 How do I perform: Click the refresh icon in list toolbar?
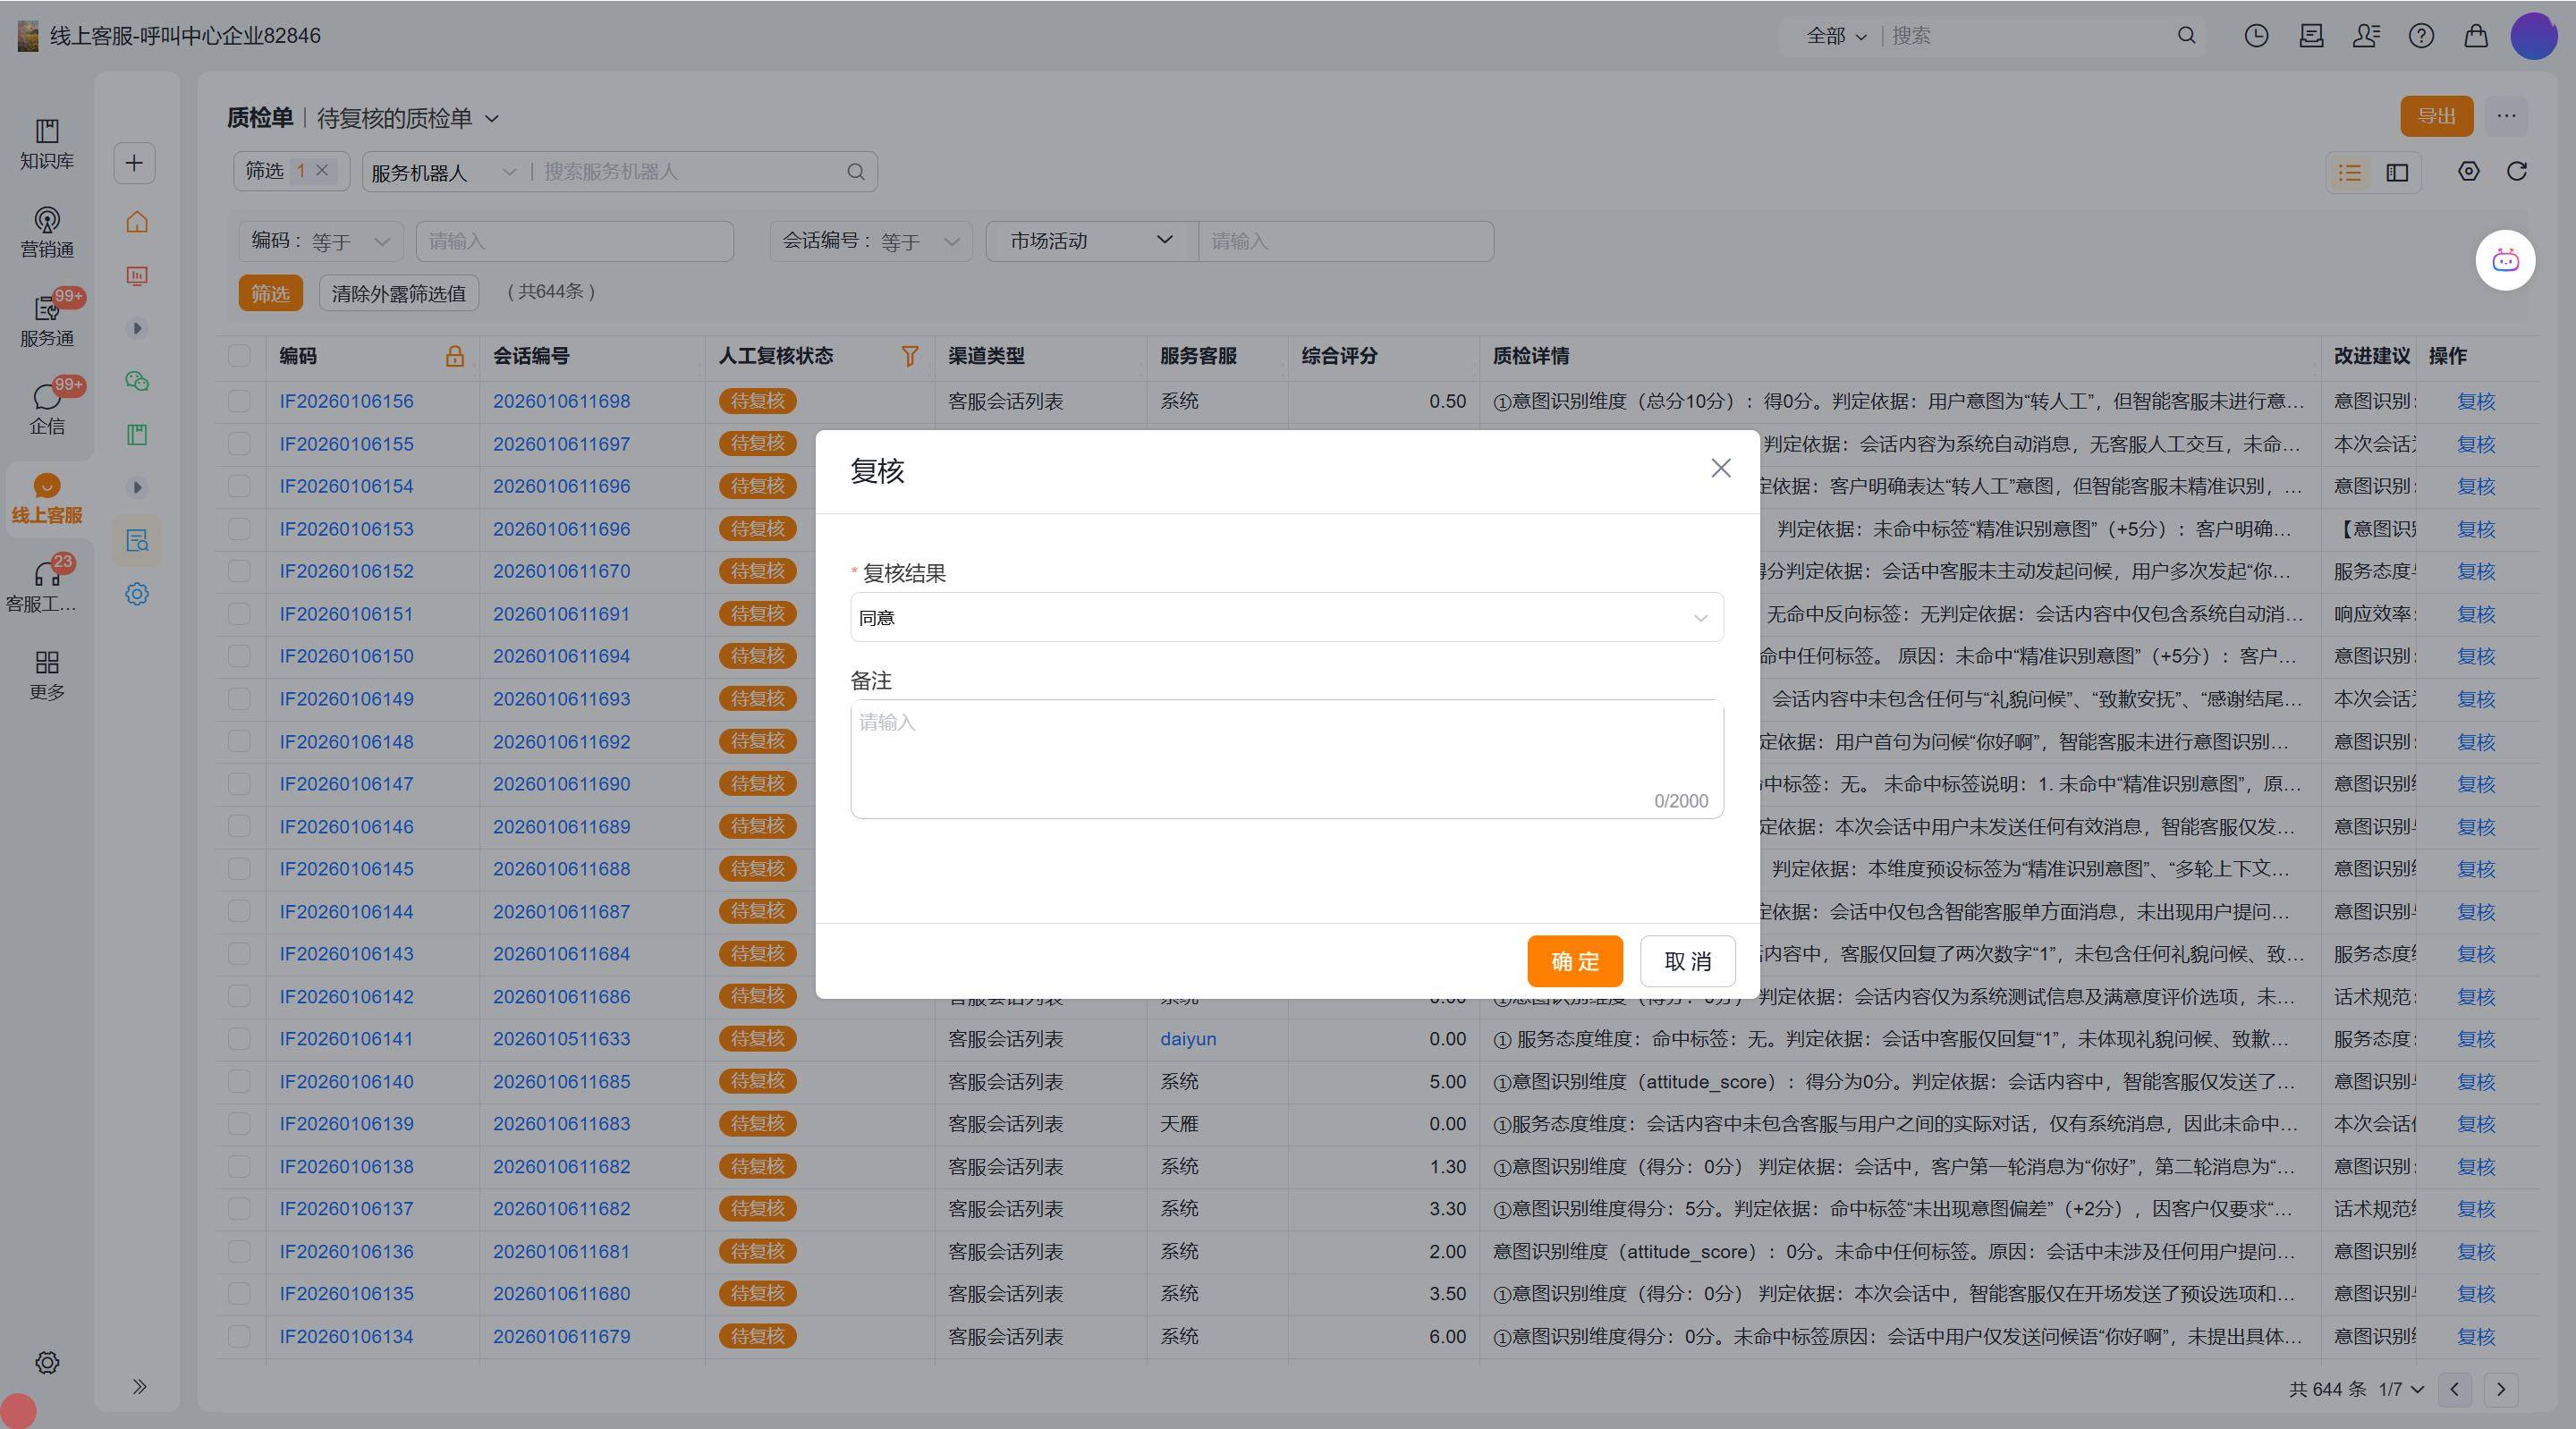[2517, 171]
